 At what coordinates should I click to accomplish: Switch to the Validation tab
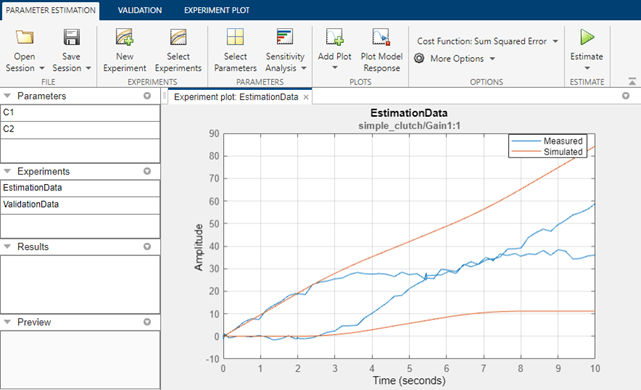click(x=140, y=10)
